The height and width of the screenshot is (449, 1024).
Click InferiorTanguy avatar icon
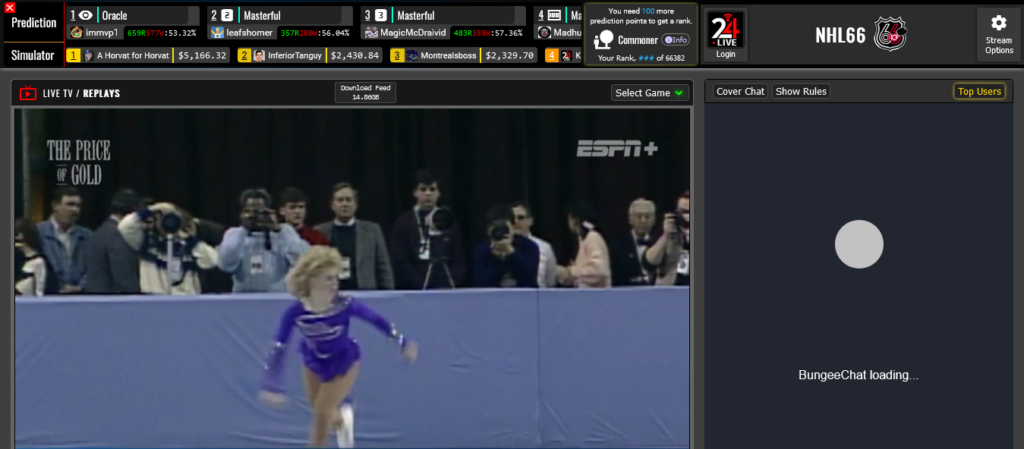click(259, 55)
